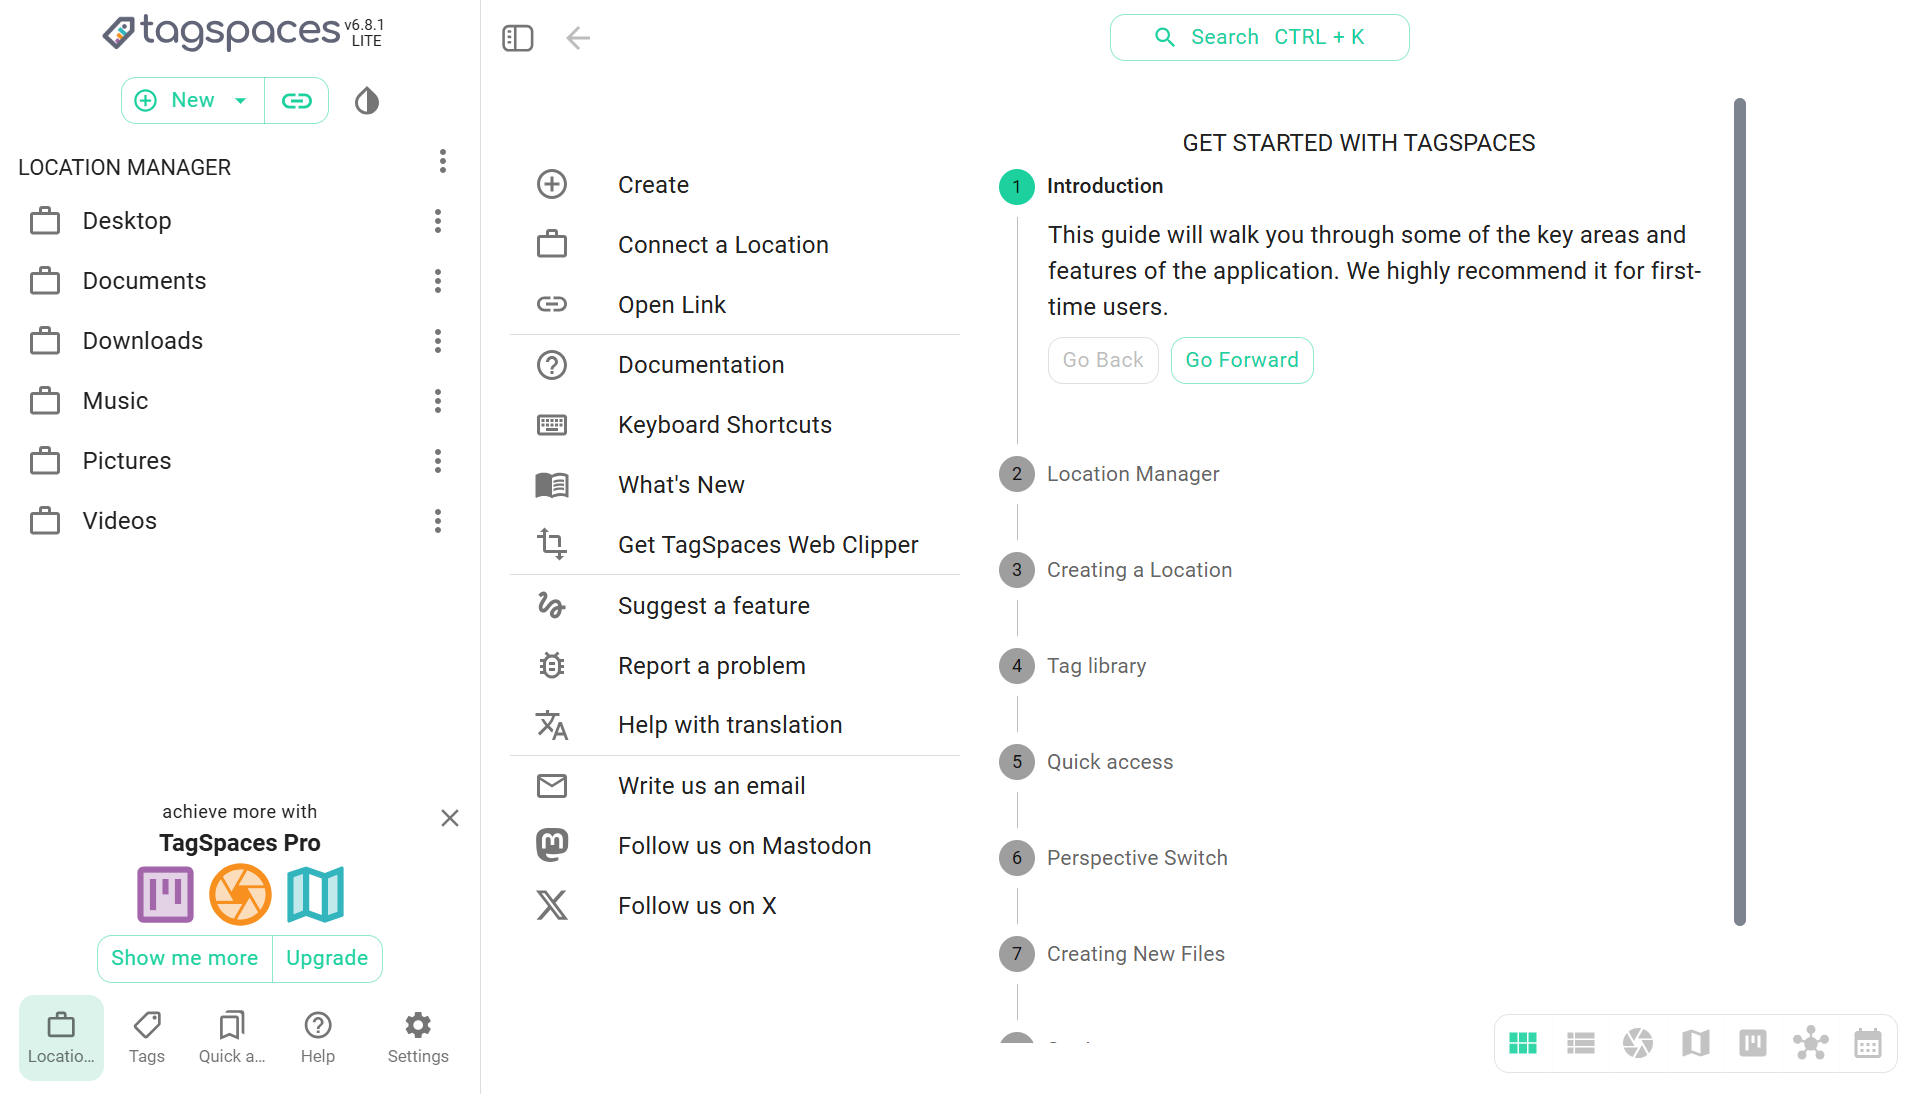This screenshot has width=1920, height=1094.
Task: Close the TagSpaces Pro promo
Action: tap(450, 818)
